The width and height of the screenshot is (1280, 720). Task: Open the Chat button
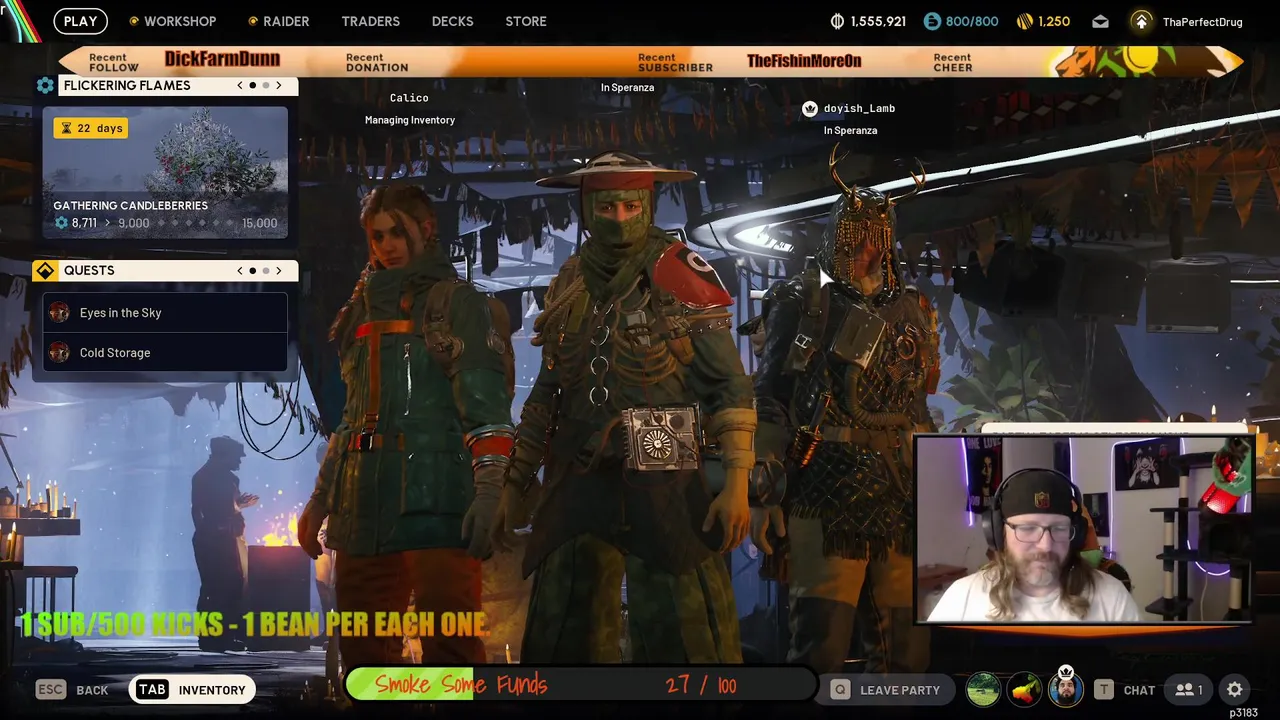pos(1124,690)
